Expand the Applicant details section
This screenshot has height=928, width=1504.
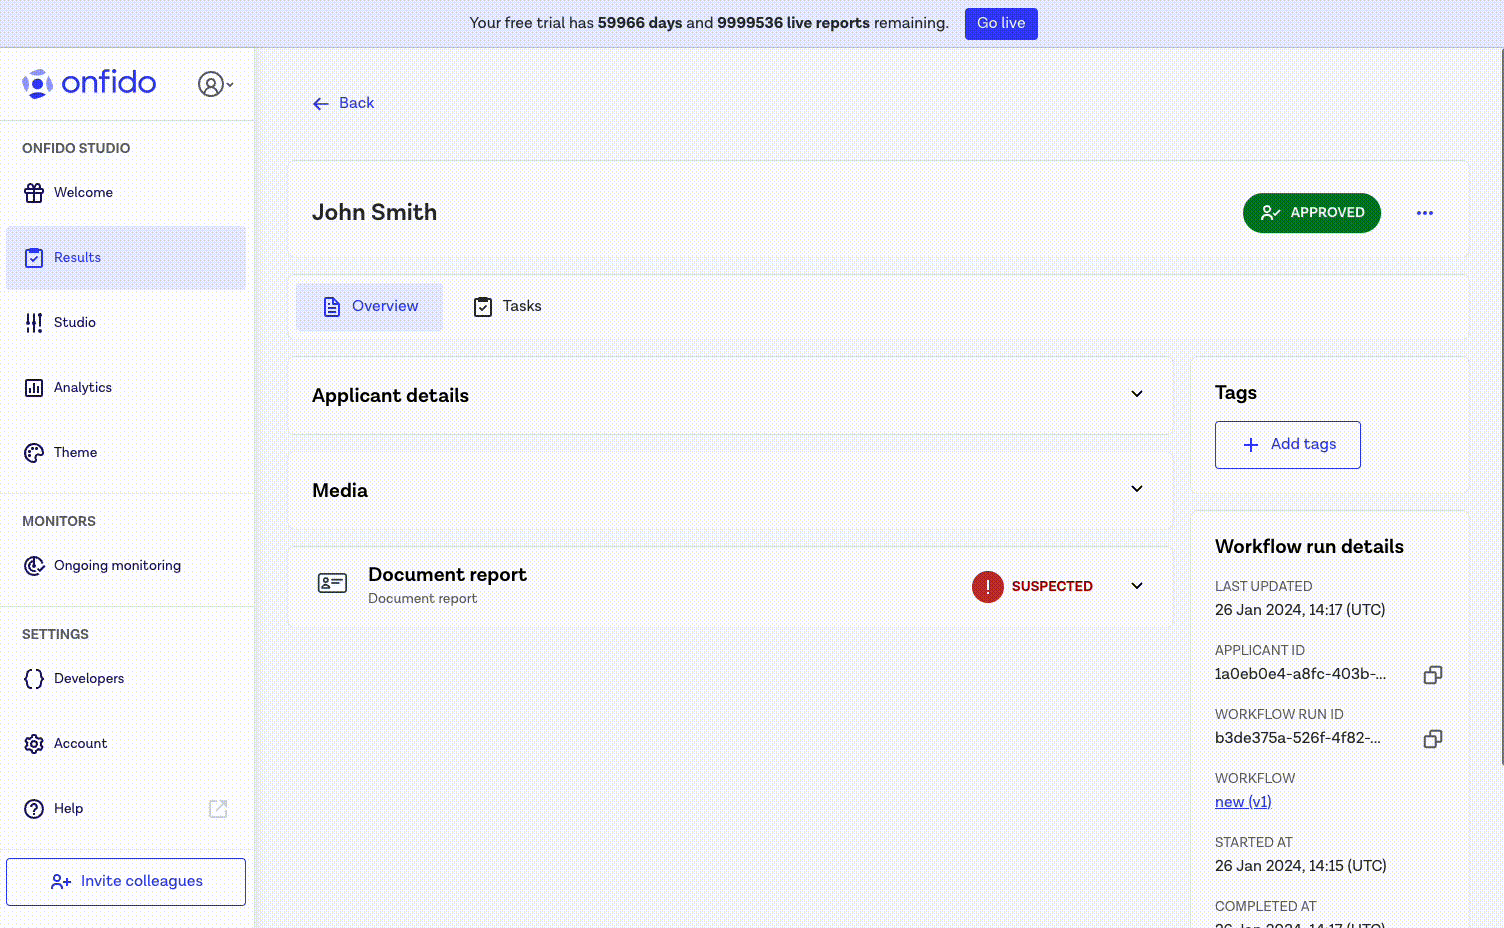coord(1136,394)
